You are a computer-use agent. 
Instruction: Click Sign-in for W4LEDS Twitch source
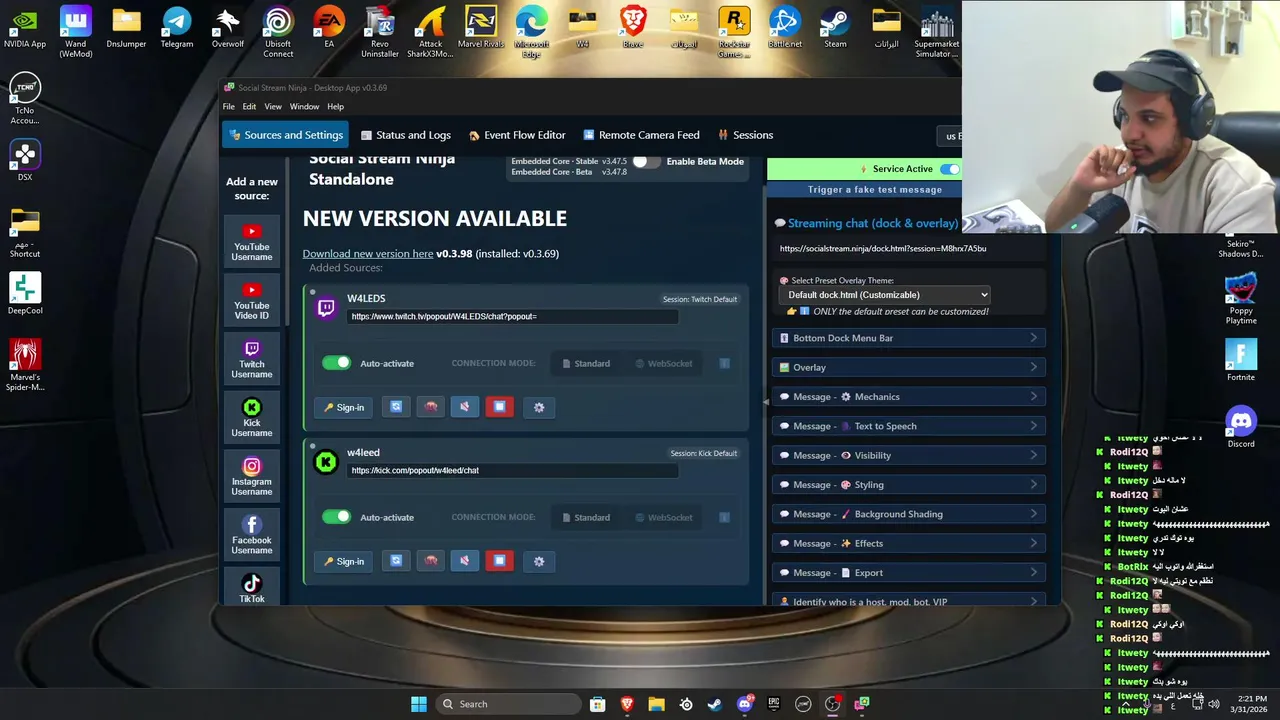point(344,407)
